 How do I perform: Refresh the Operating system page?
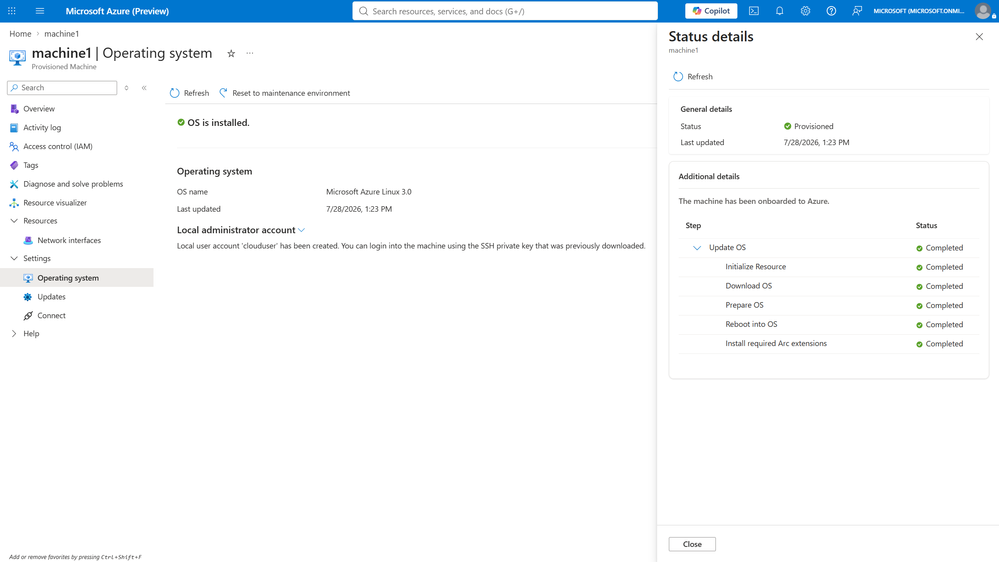click(189, 93)
